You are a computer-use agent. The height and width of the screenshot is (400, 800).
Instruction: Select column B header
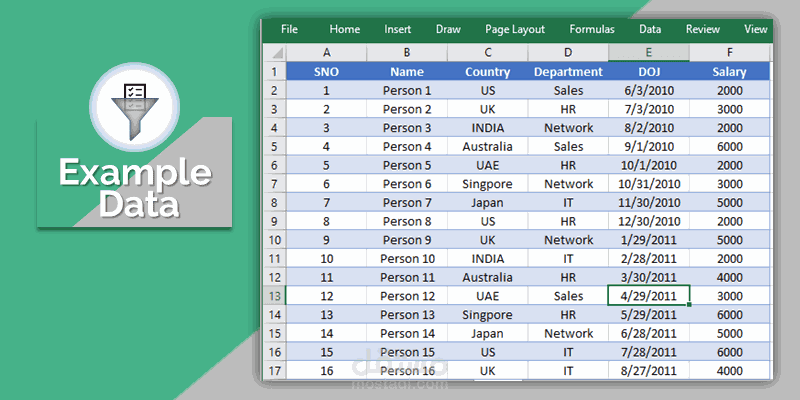tap(407, 53)
